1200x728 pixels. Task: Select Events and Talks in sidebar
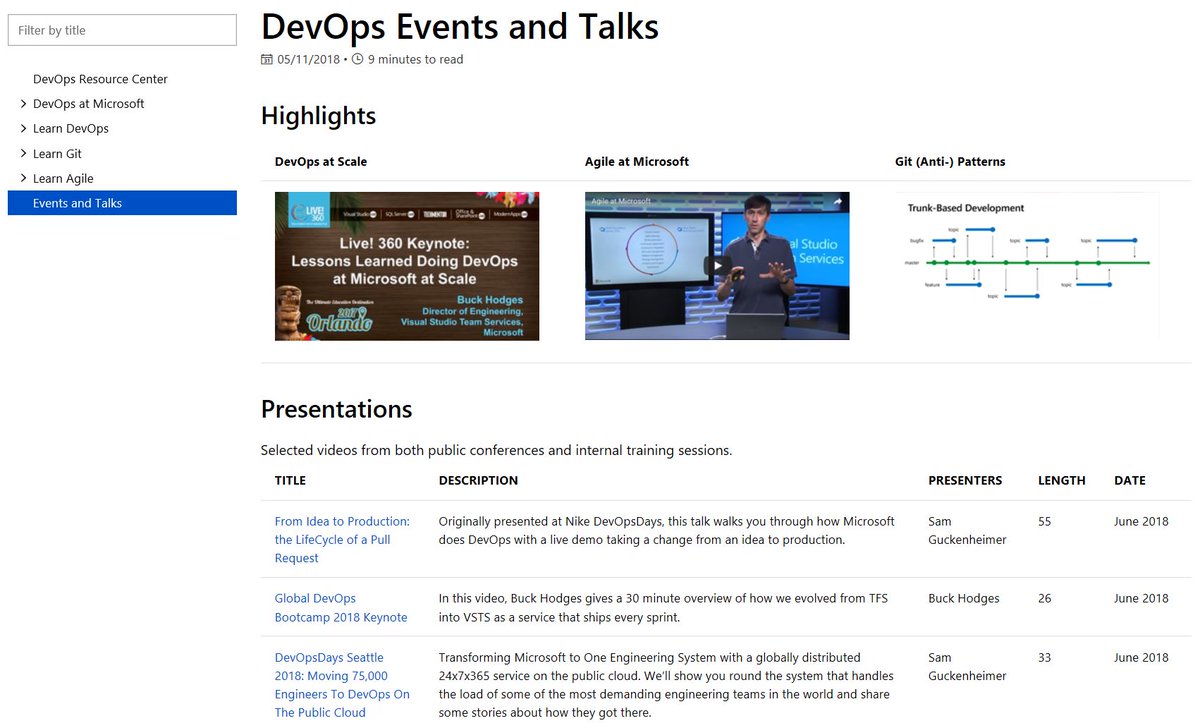122,203
